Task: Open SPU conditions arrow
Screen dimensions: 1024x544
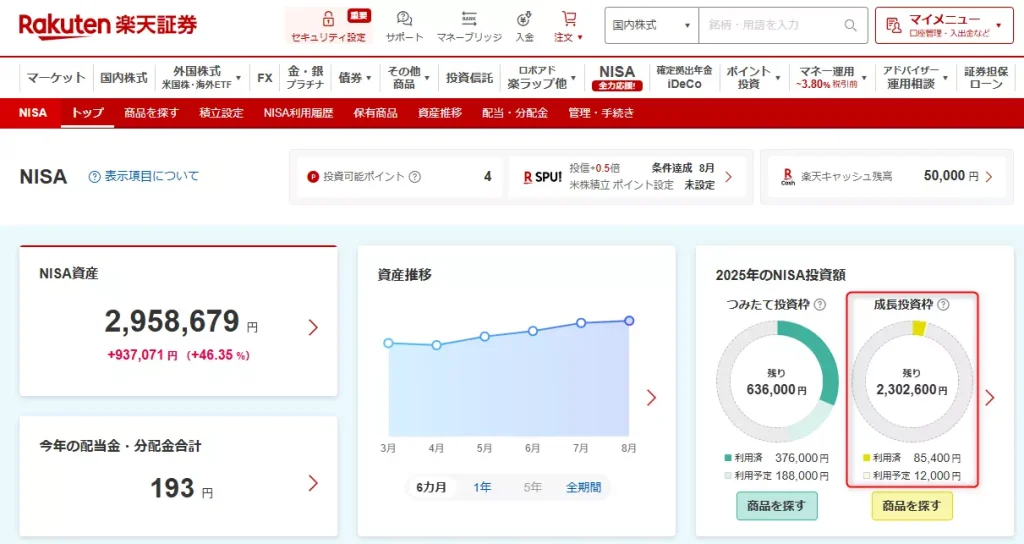Action: tap(729, 177)
